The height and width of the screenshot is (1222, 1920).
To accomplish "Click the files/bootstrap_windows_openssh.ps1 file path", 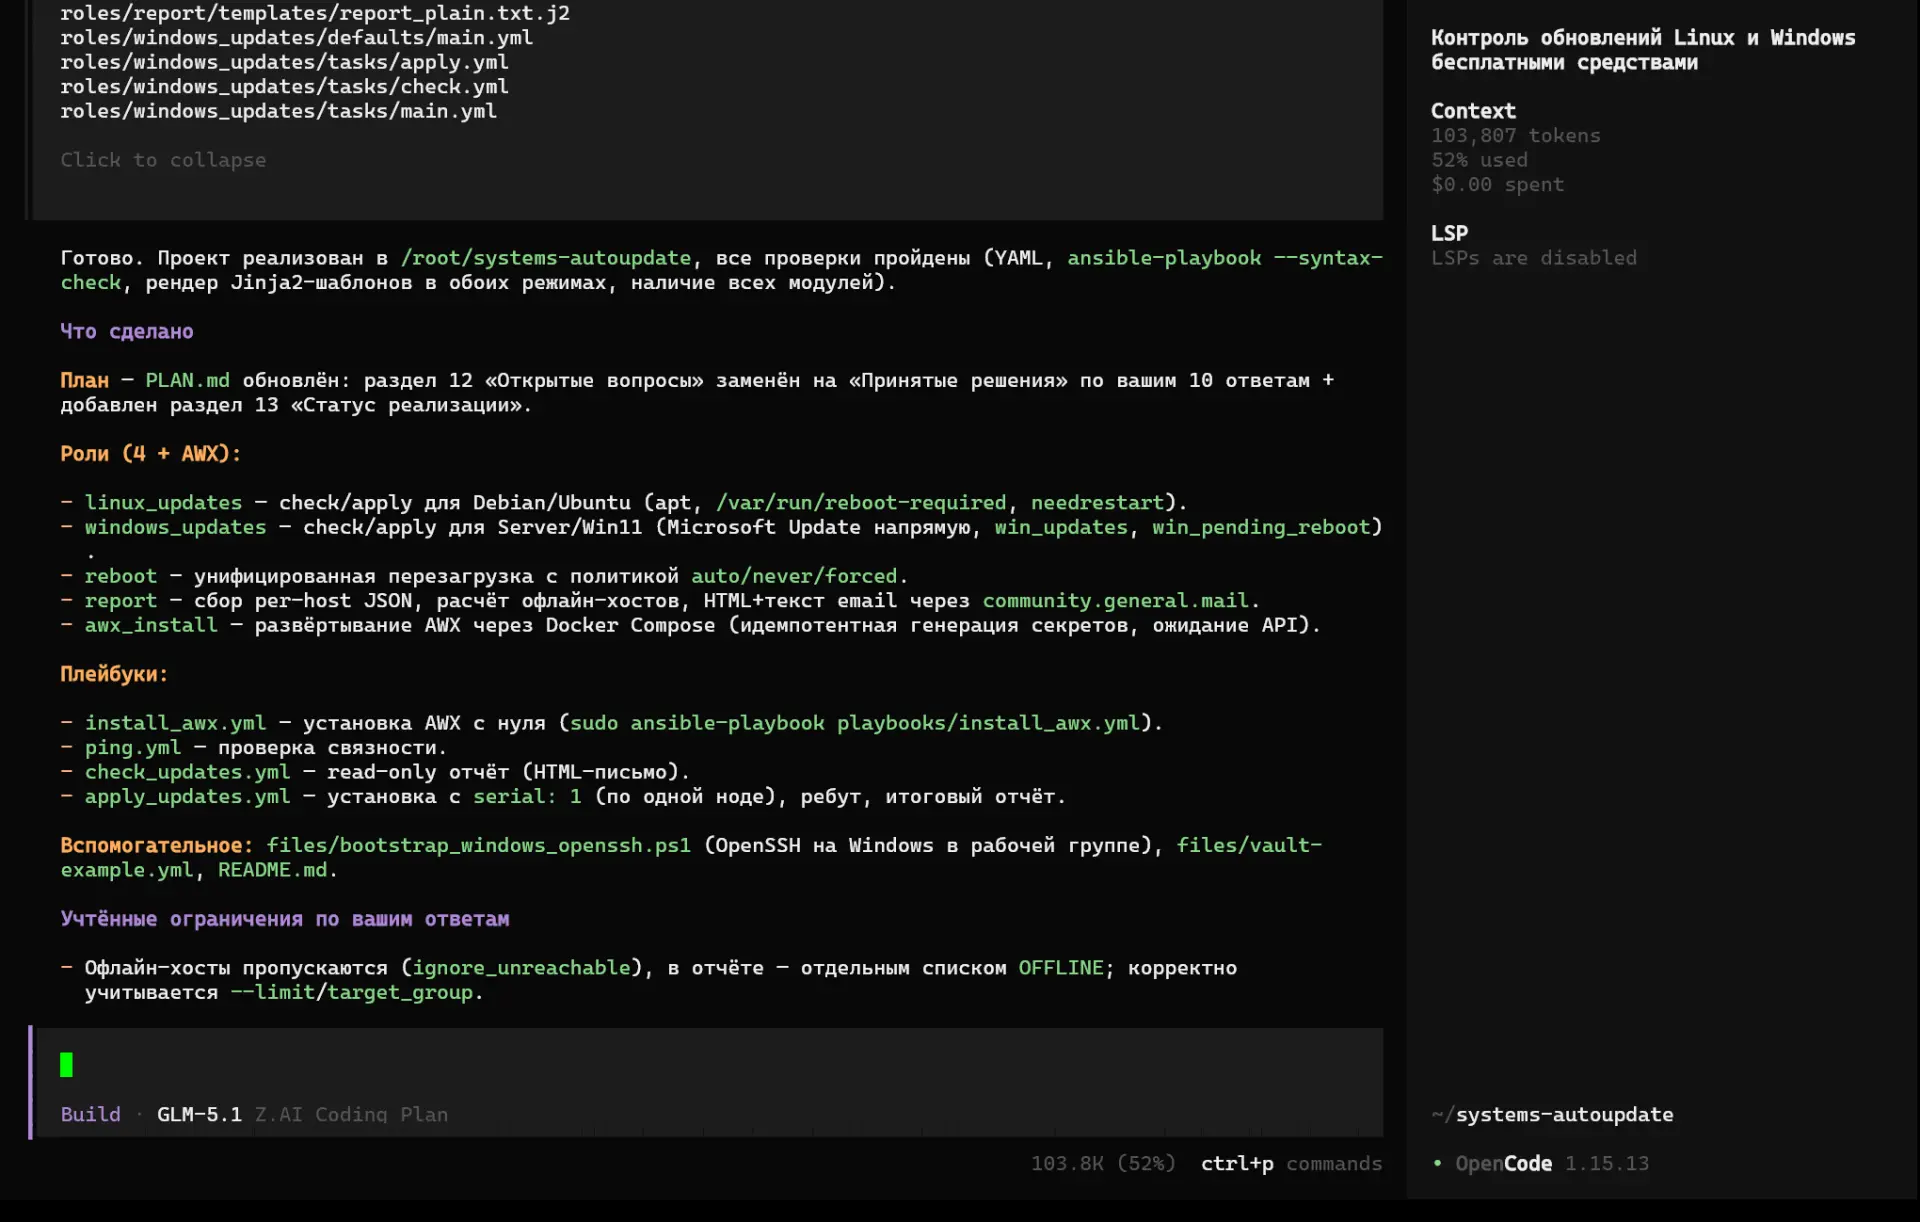I will coord(479,845).
